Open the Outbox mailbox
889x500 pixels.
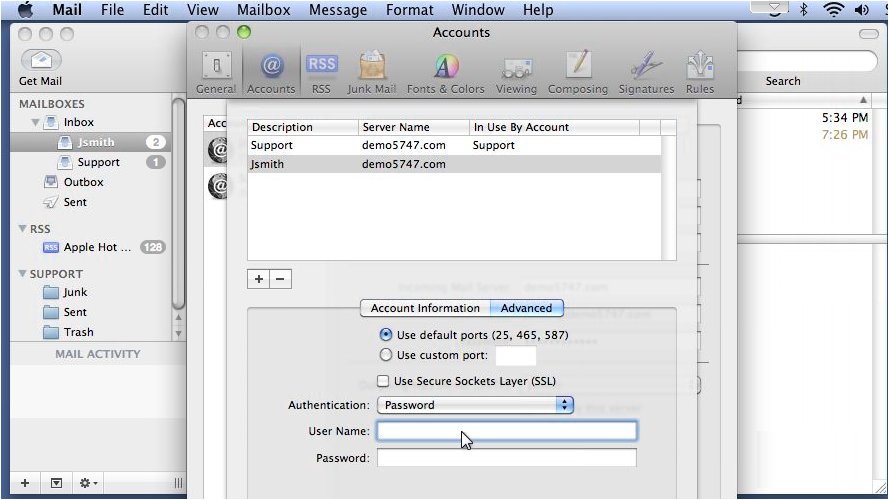(x=83, y=182)
